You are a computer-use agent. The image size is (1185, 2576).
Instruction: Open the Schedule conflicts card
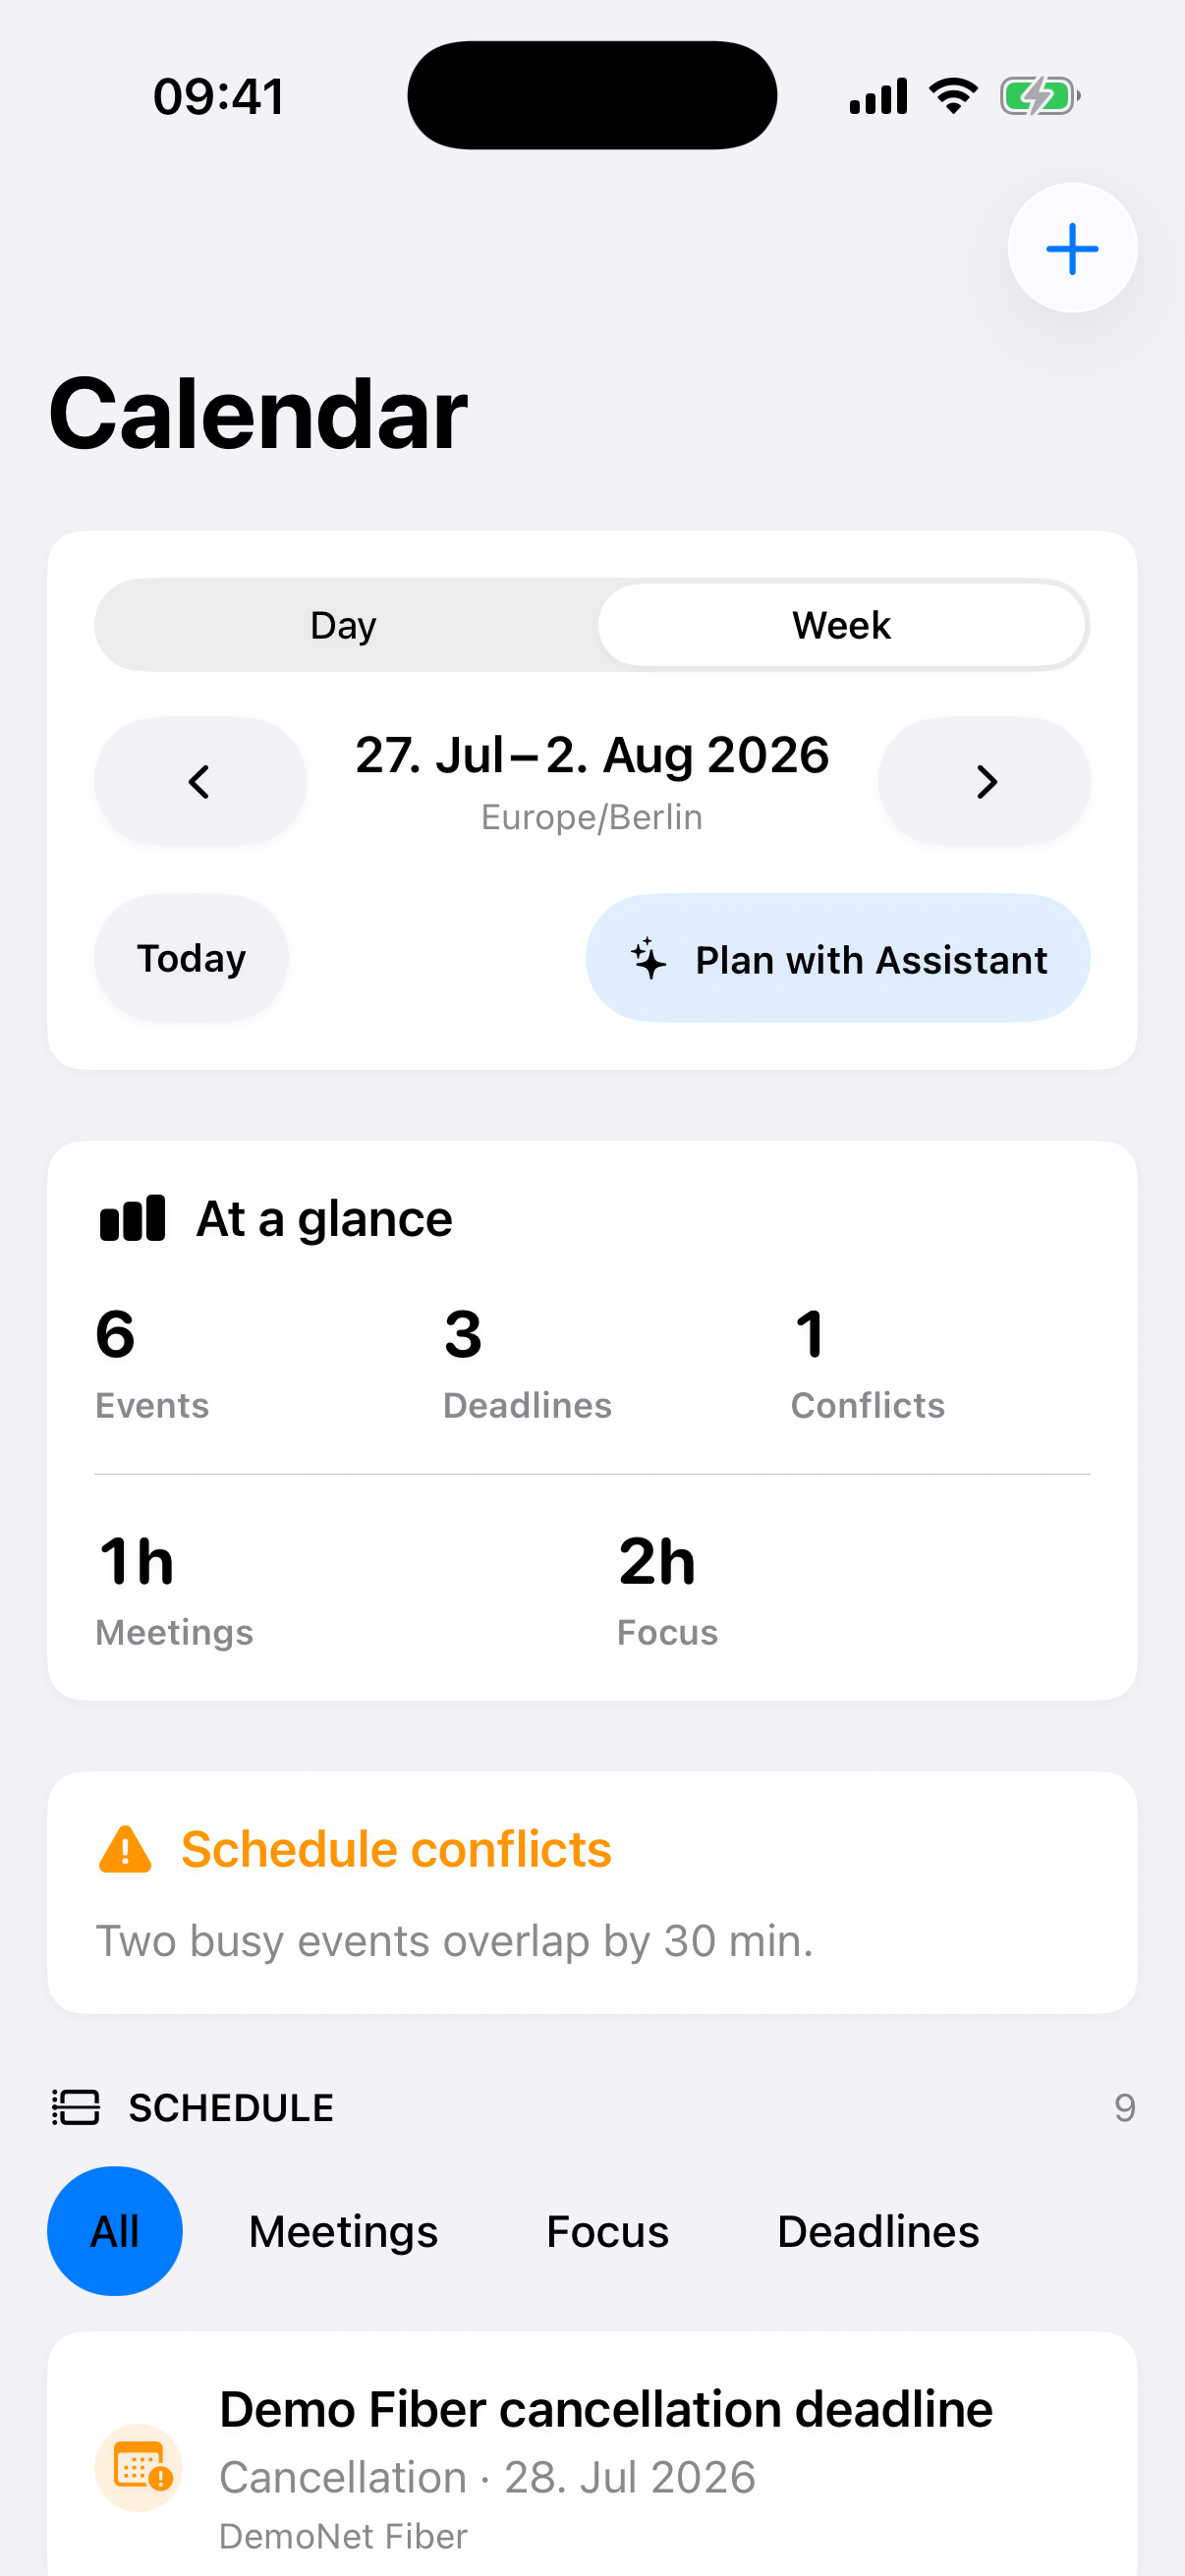[592, 1893]
